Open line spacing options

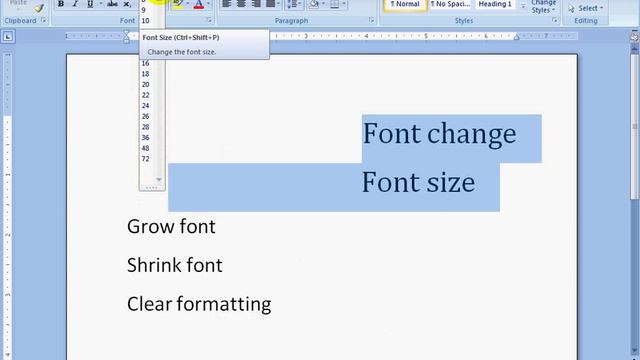(x=291, y=4)
